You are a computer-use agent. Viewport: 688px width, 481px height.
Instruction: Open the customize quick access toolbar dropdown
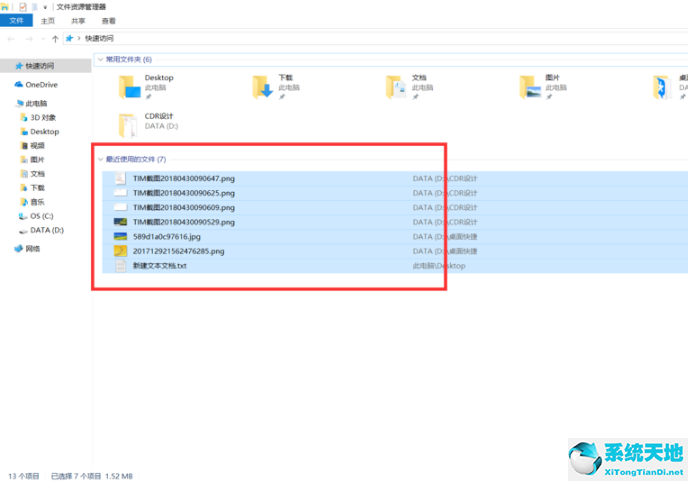click(x=45, y=7)
